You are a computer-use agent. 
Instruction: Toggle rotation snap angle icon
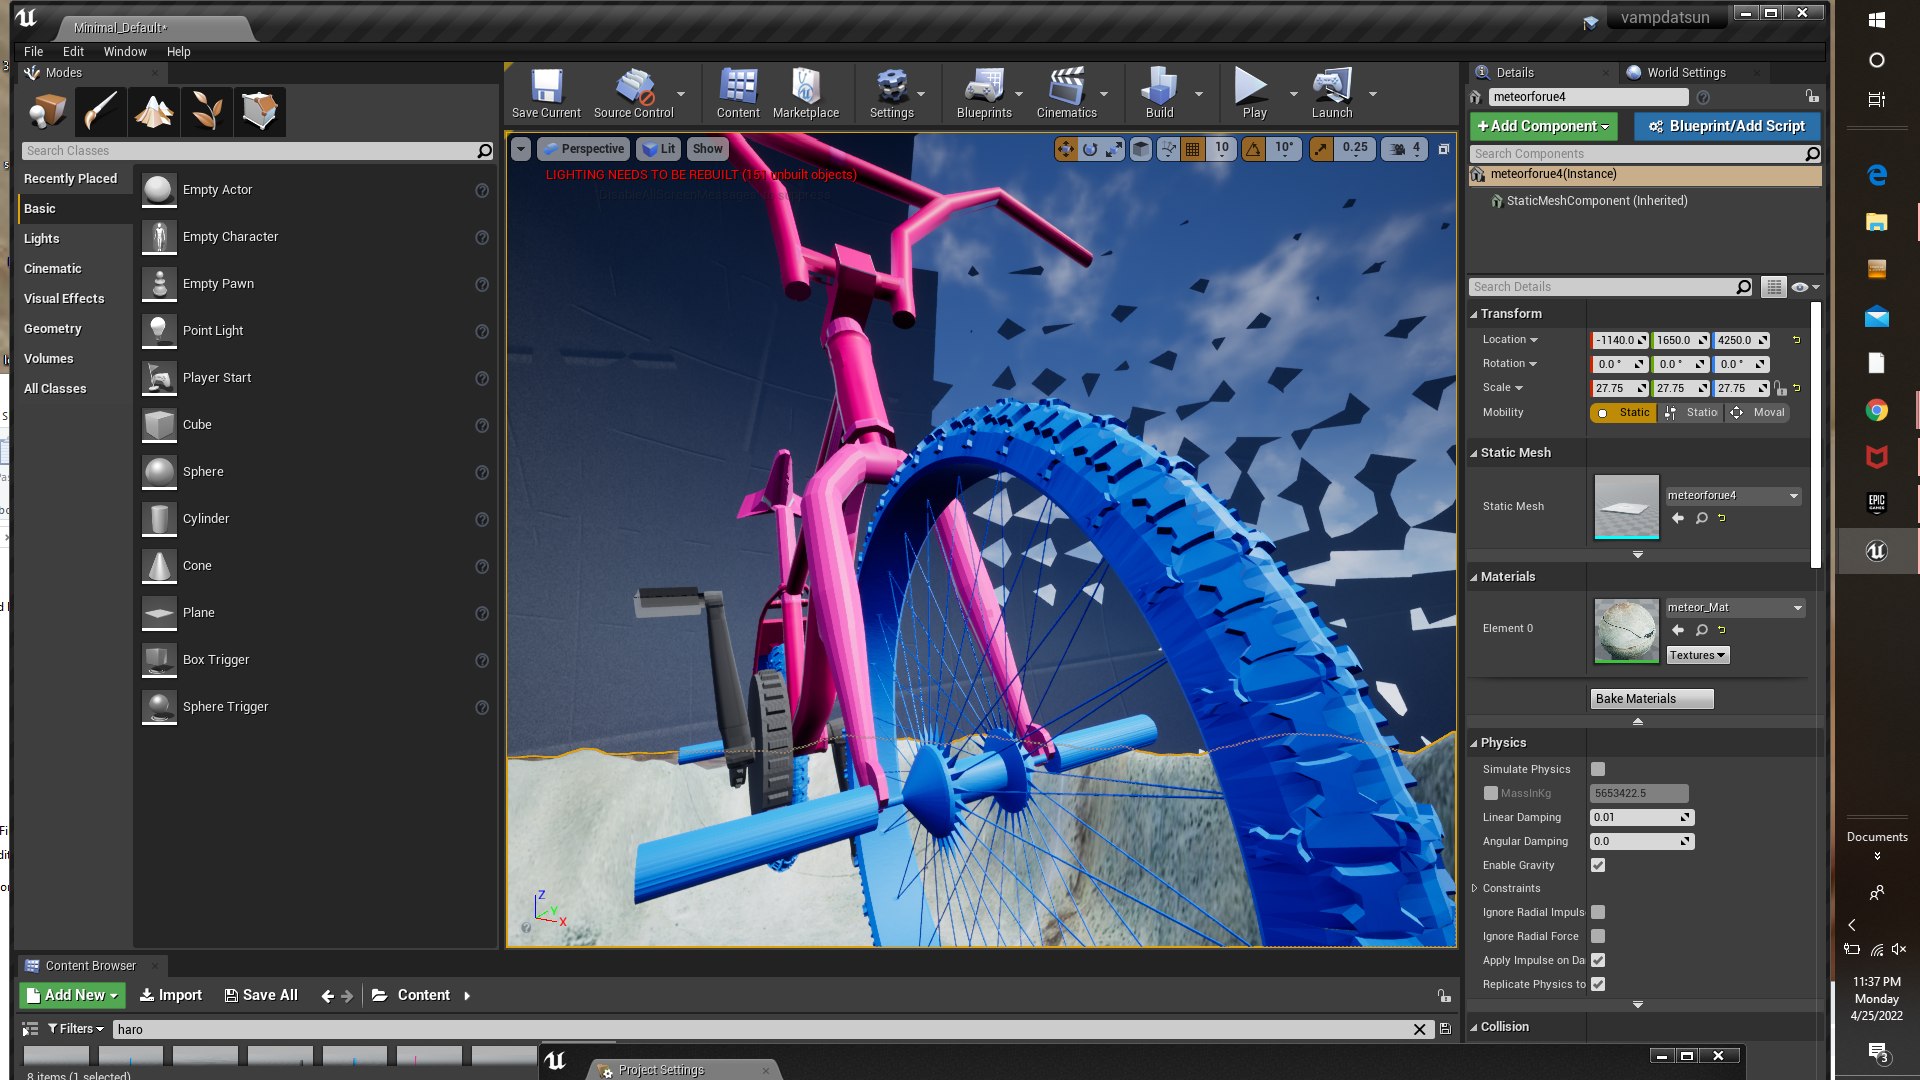coord(1253,149)
